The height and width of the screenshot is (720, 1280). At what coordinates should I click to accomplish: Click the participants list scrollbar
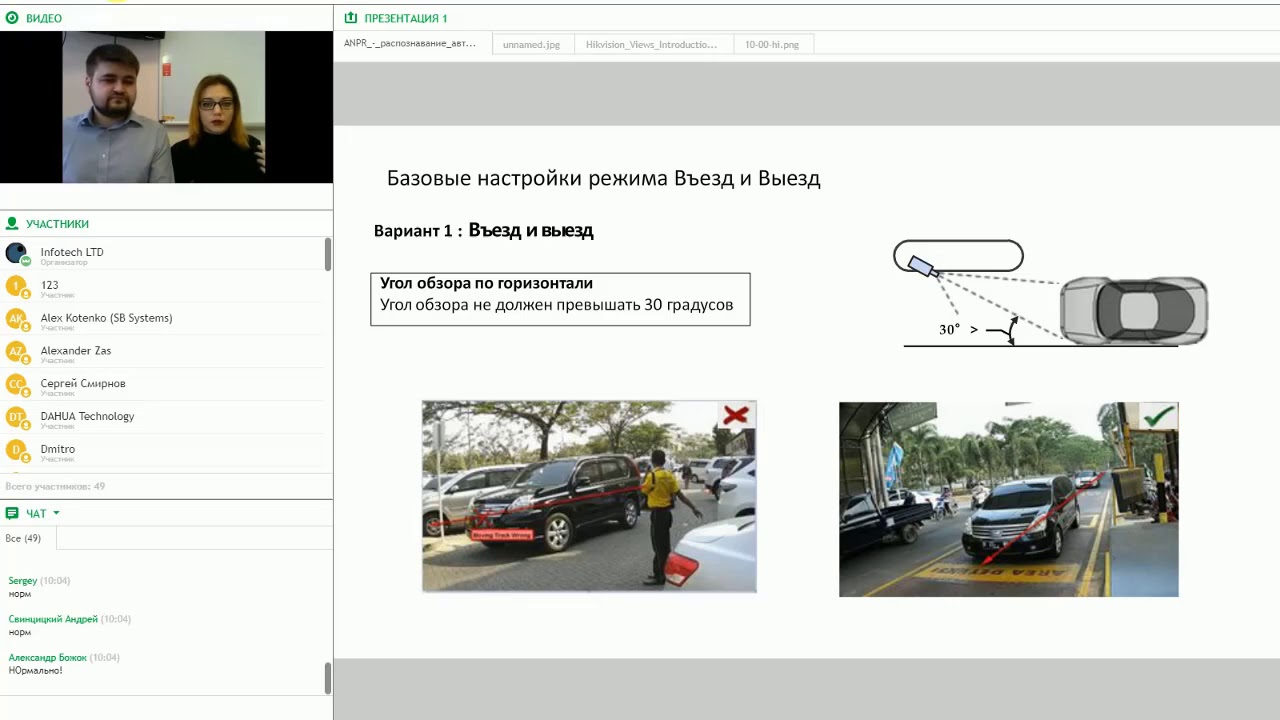click(328, 254)
